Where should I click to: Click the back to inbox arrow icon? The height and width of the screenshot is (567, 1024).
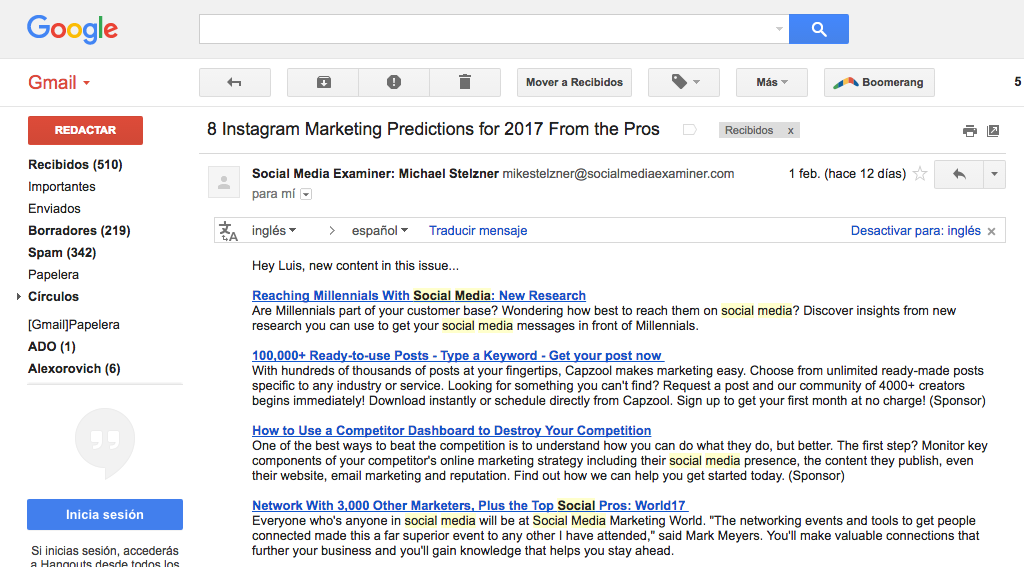[235, 82]
